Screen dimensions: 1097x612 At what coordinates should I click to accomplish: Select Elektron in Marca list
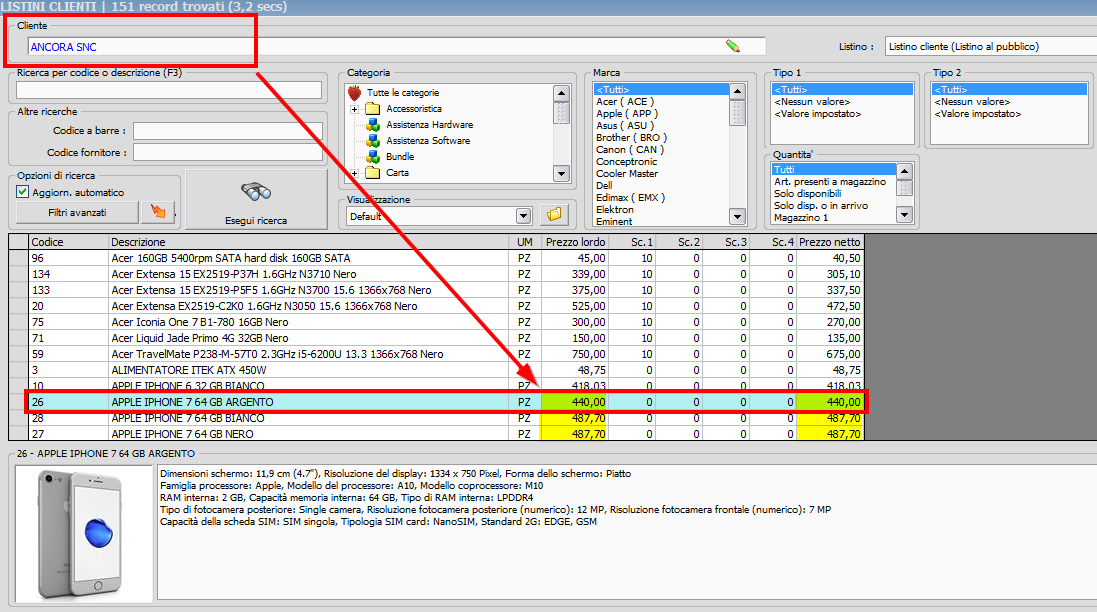point(614,209)
